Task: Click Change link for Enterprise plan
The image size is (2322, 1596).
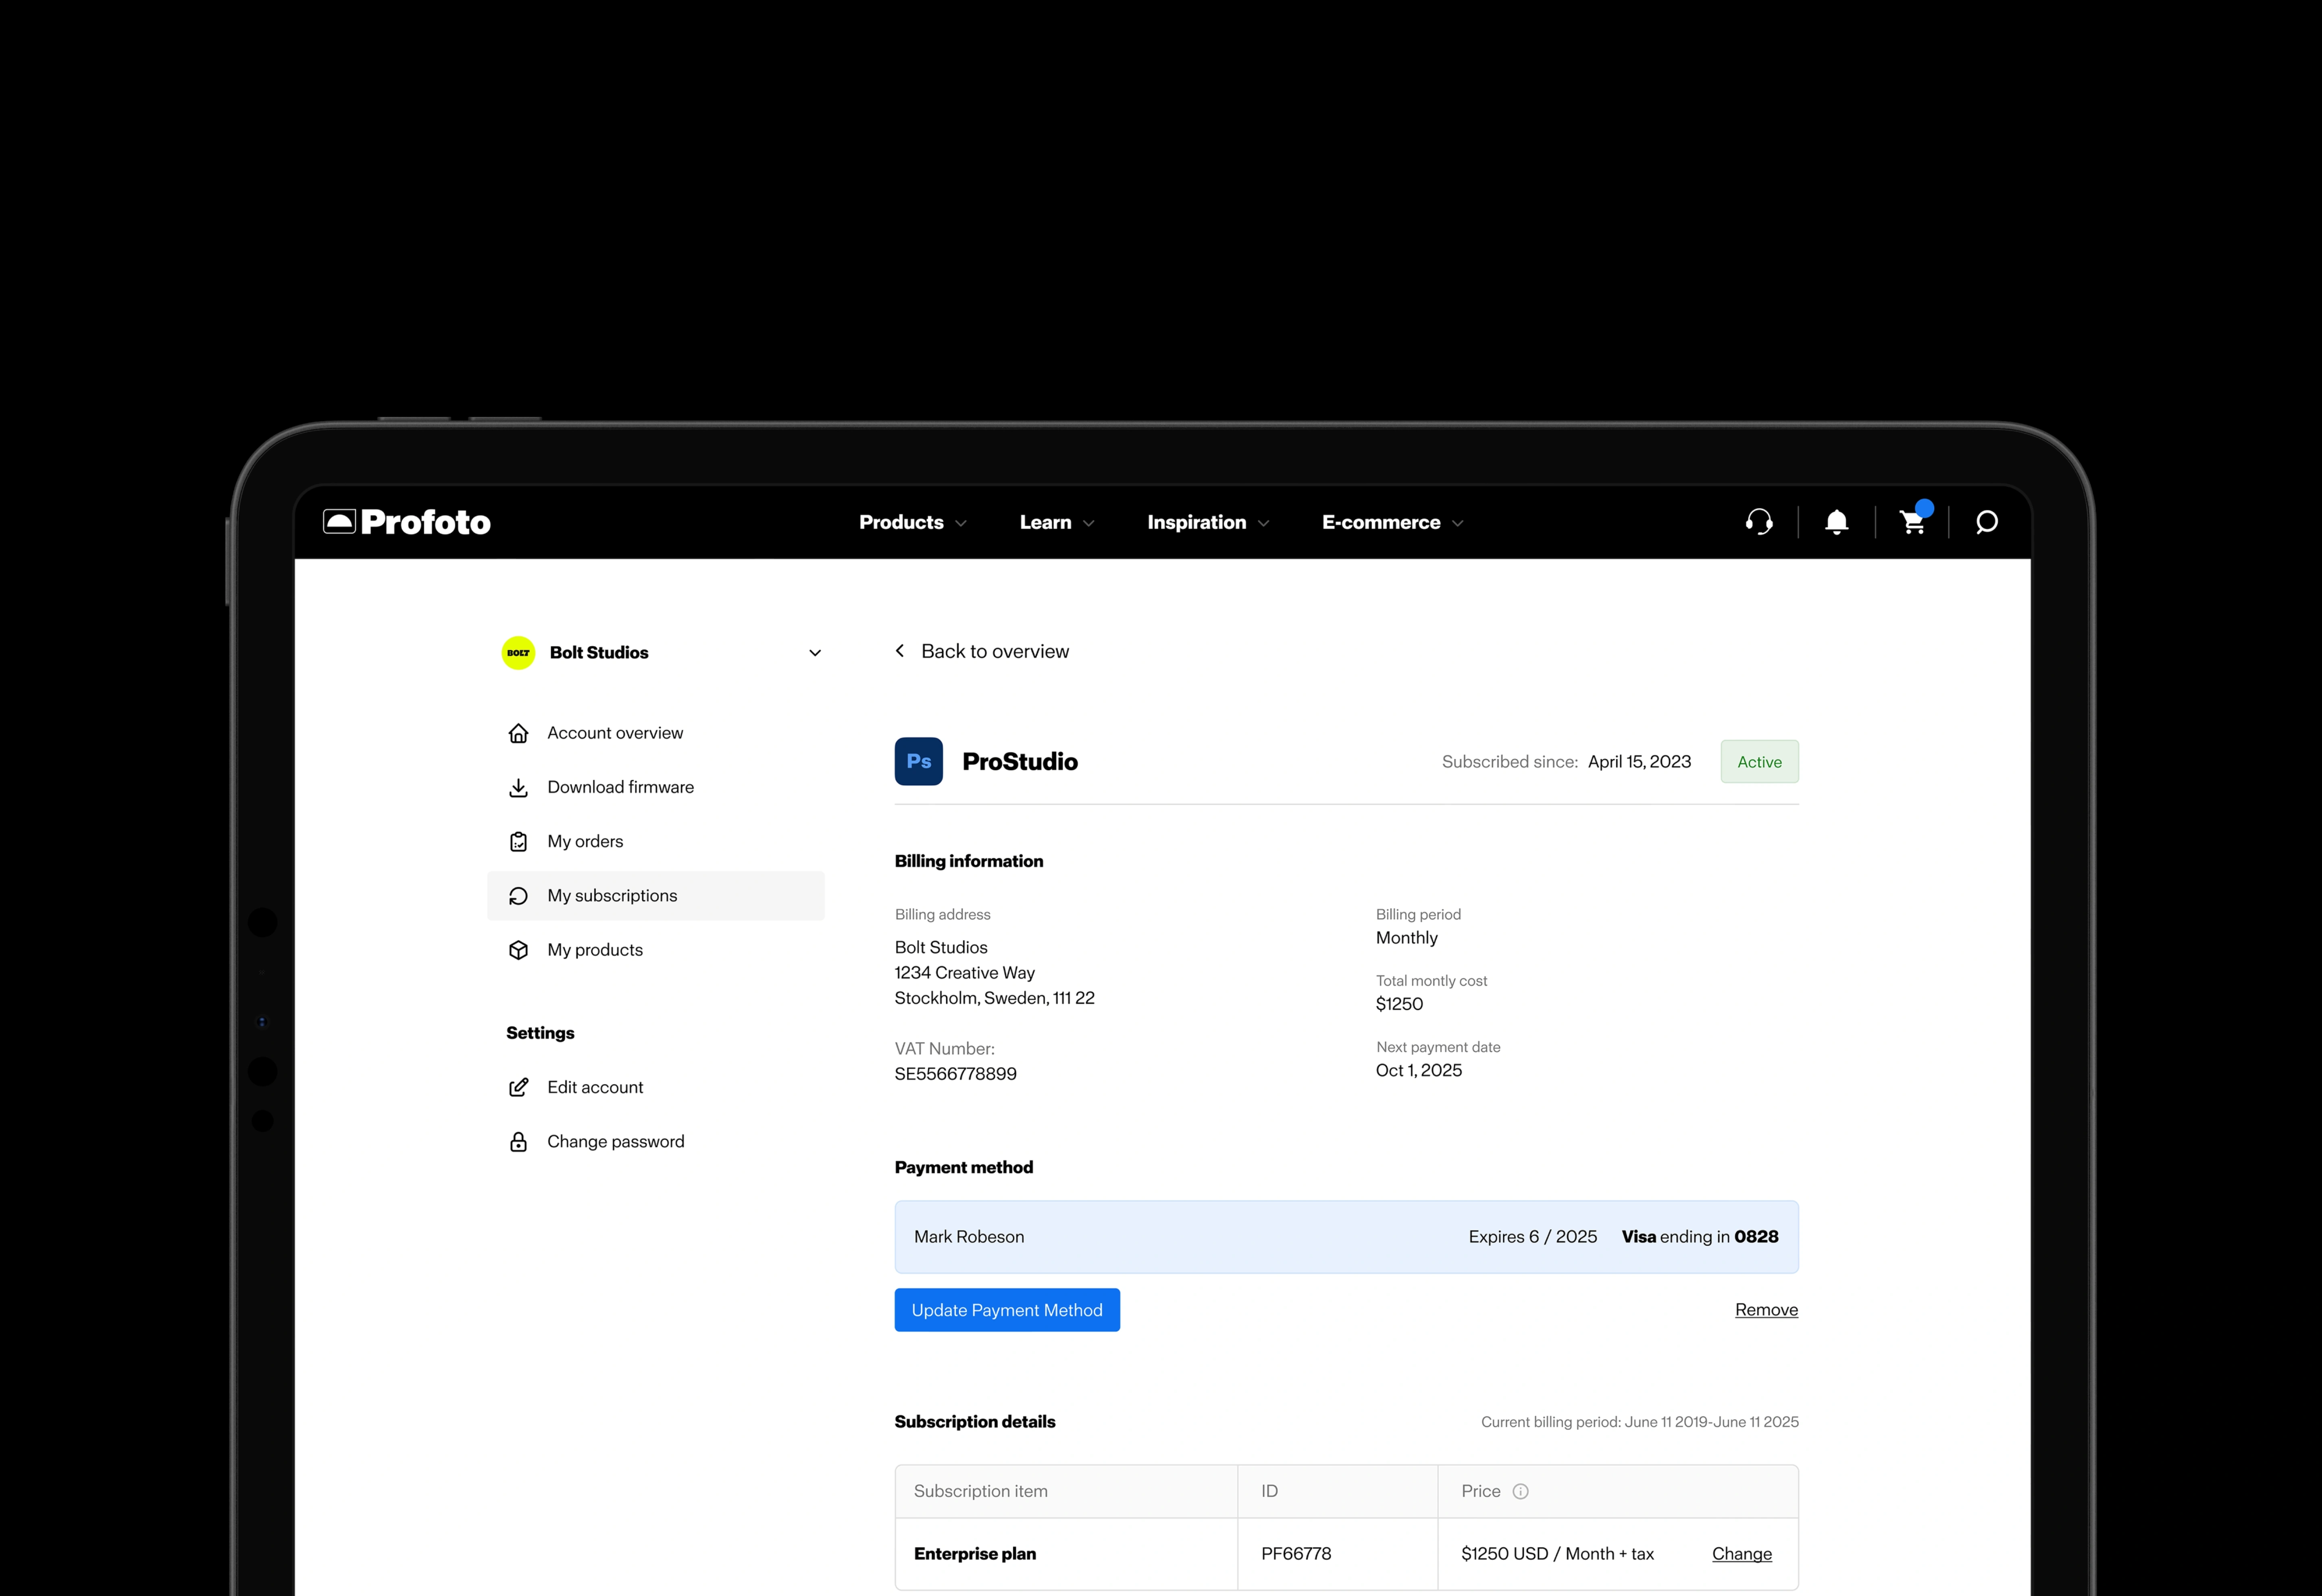Action: (1741, 1554)
